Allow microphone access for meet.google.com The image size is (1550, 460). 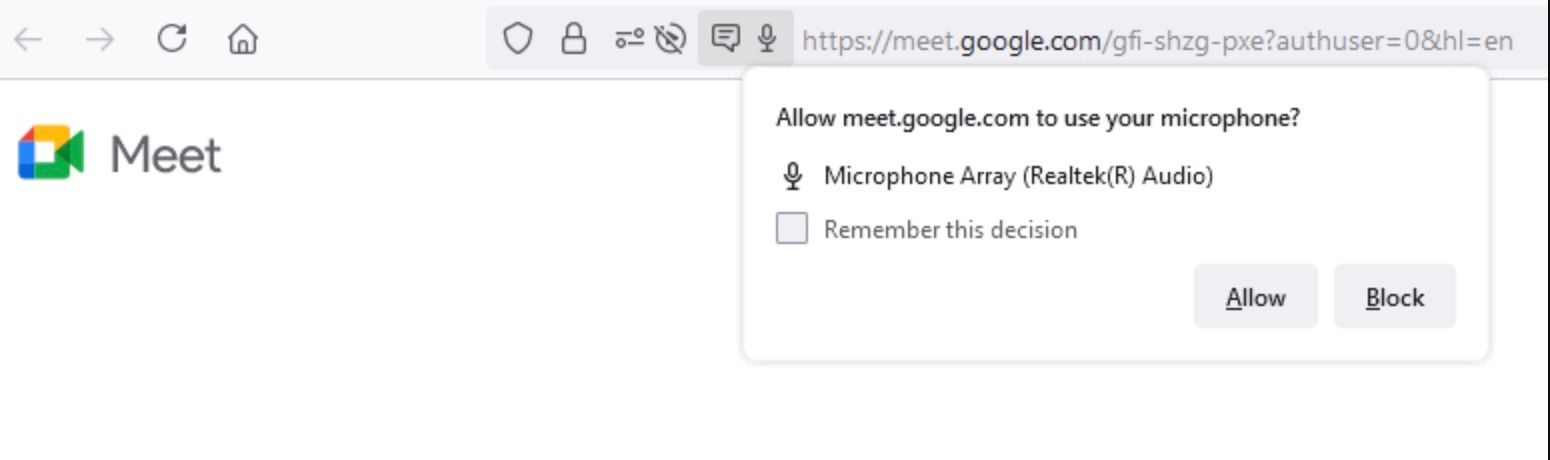click(x=1255, y=297)
